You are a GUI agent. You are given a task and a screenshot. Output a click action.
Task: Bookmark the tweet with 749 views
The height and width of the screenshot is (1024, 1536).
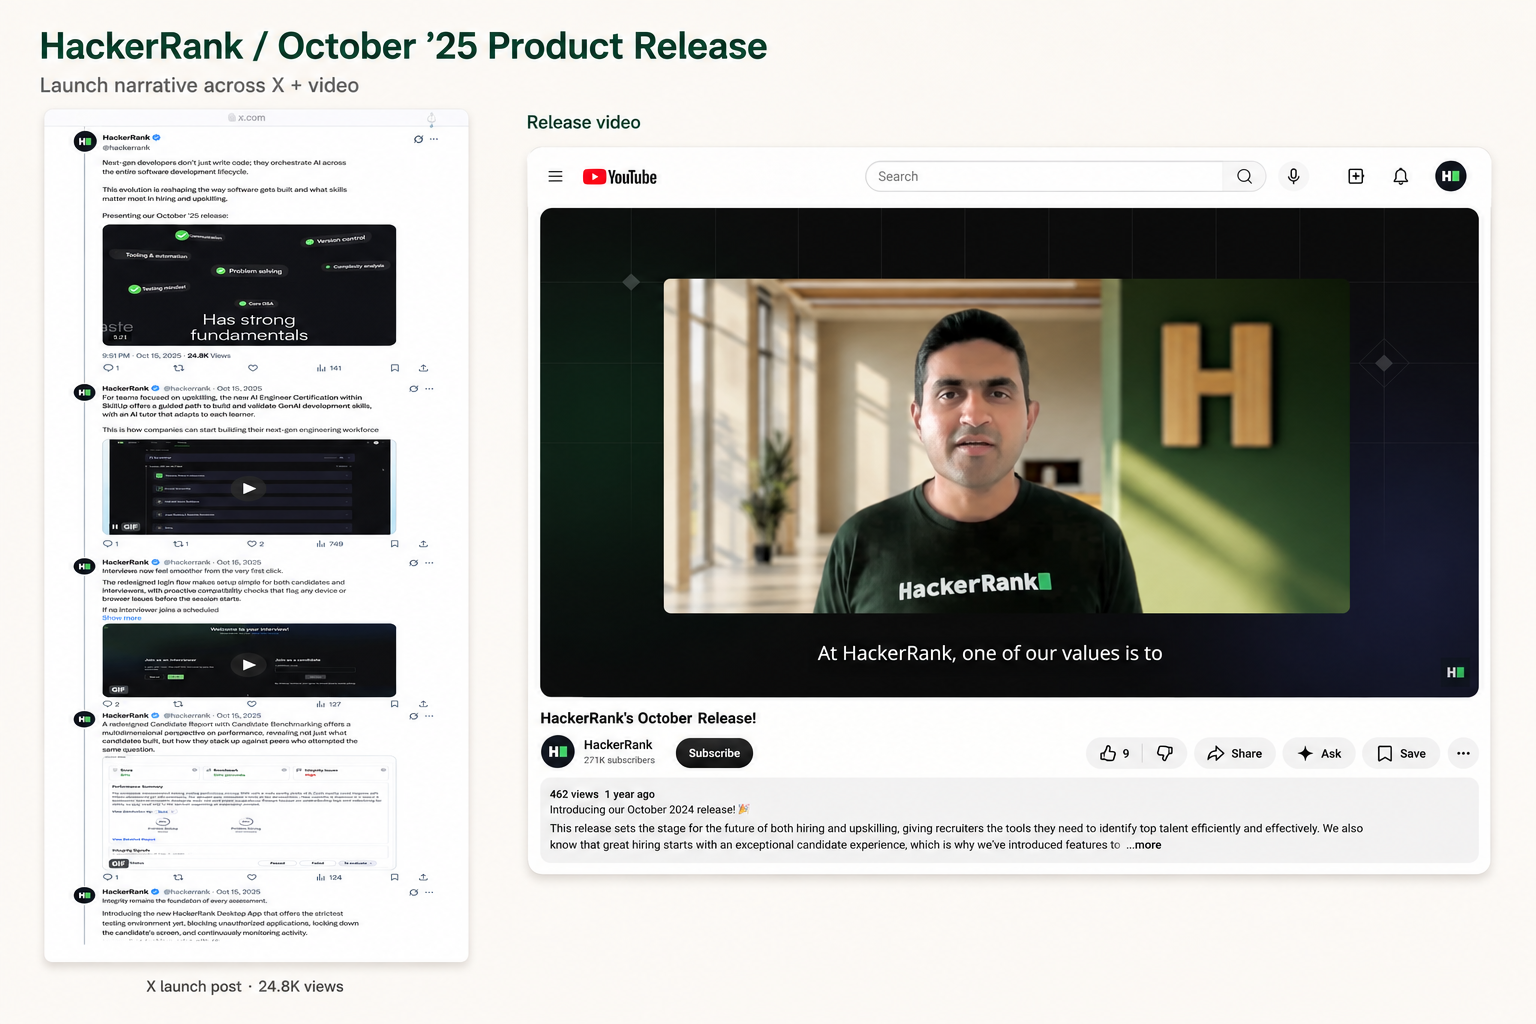[x=394, y=544]
